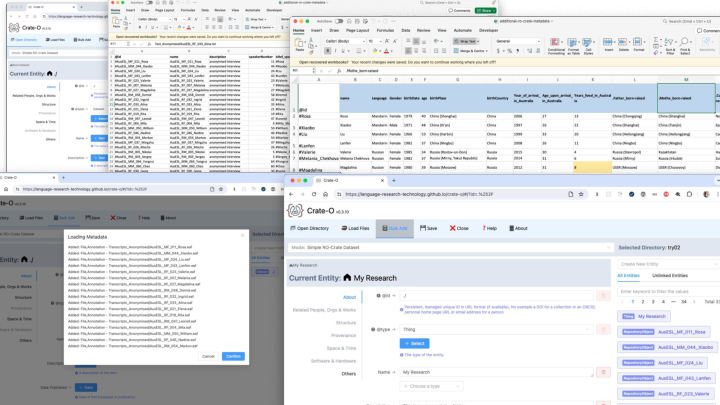Open entity AusESL_MF_011_Rosa
The image size is (720, 405).
[664, 332]
